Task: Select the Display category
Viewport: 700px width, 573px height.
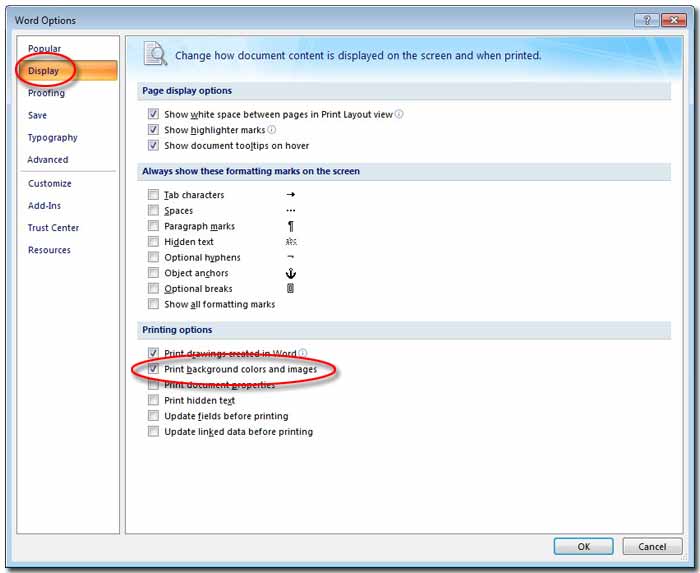Action: pos(68,71)
